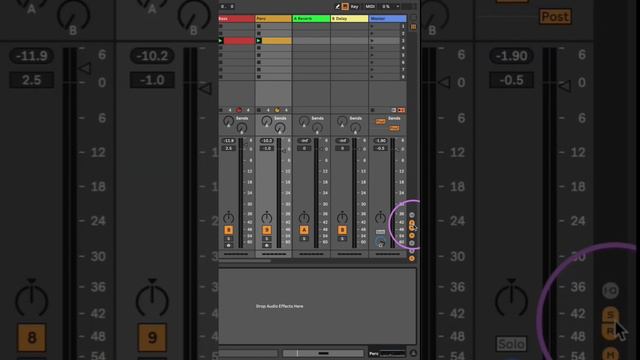Screen dimensions: 640x360
Task: Toggle Perc track activator 9
Action: (x=267, y=230)
